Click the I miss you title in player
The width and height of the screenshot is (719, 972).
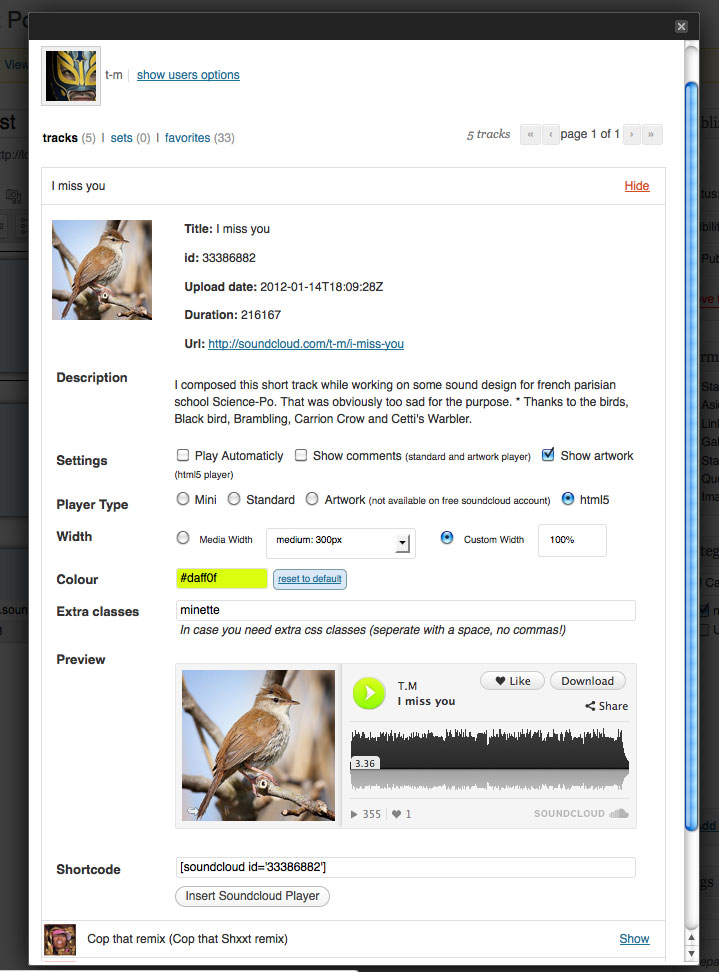pyautogui.click(x=426, y=701)
